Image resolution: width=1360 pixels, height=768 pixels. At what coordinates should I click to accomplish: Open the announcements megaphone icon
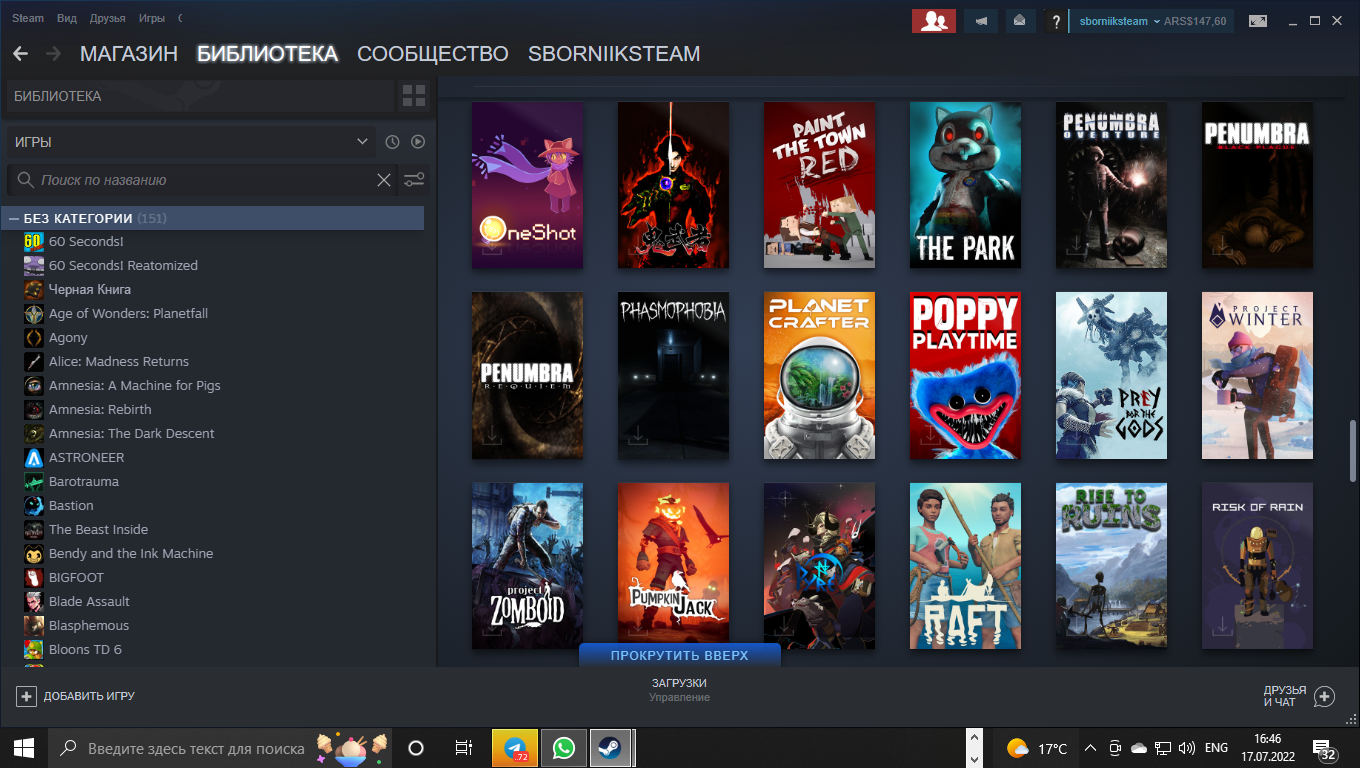pos(981,21)
